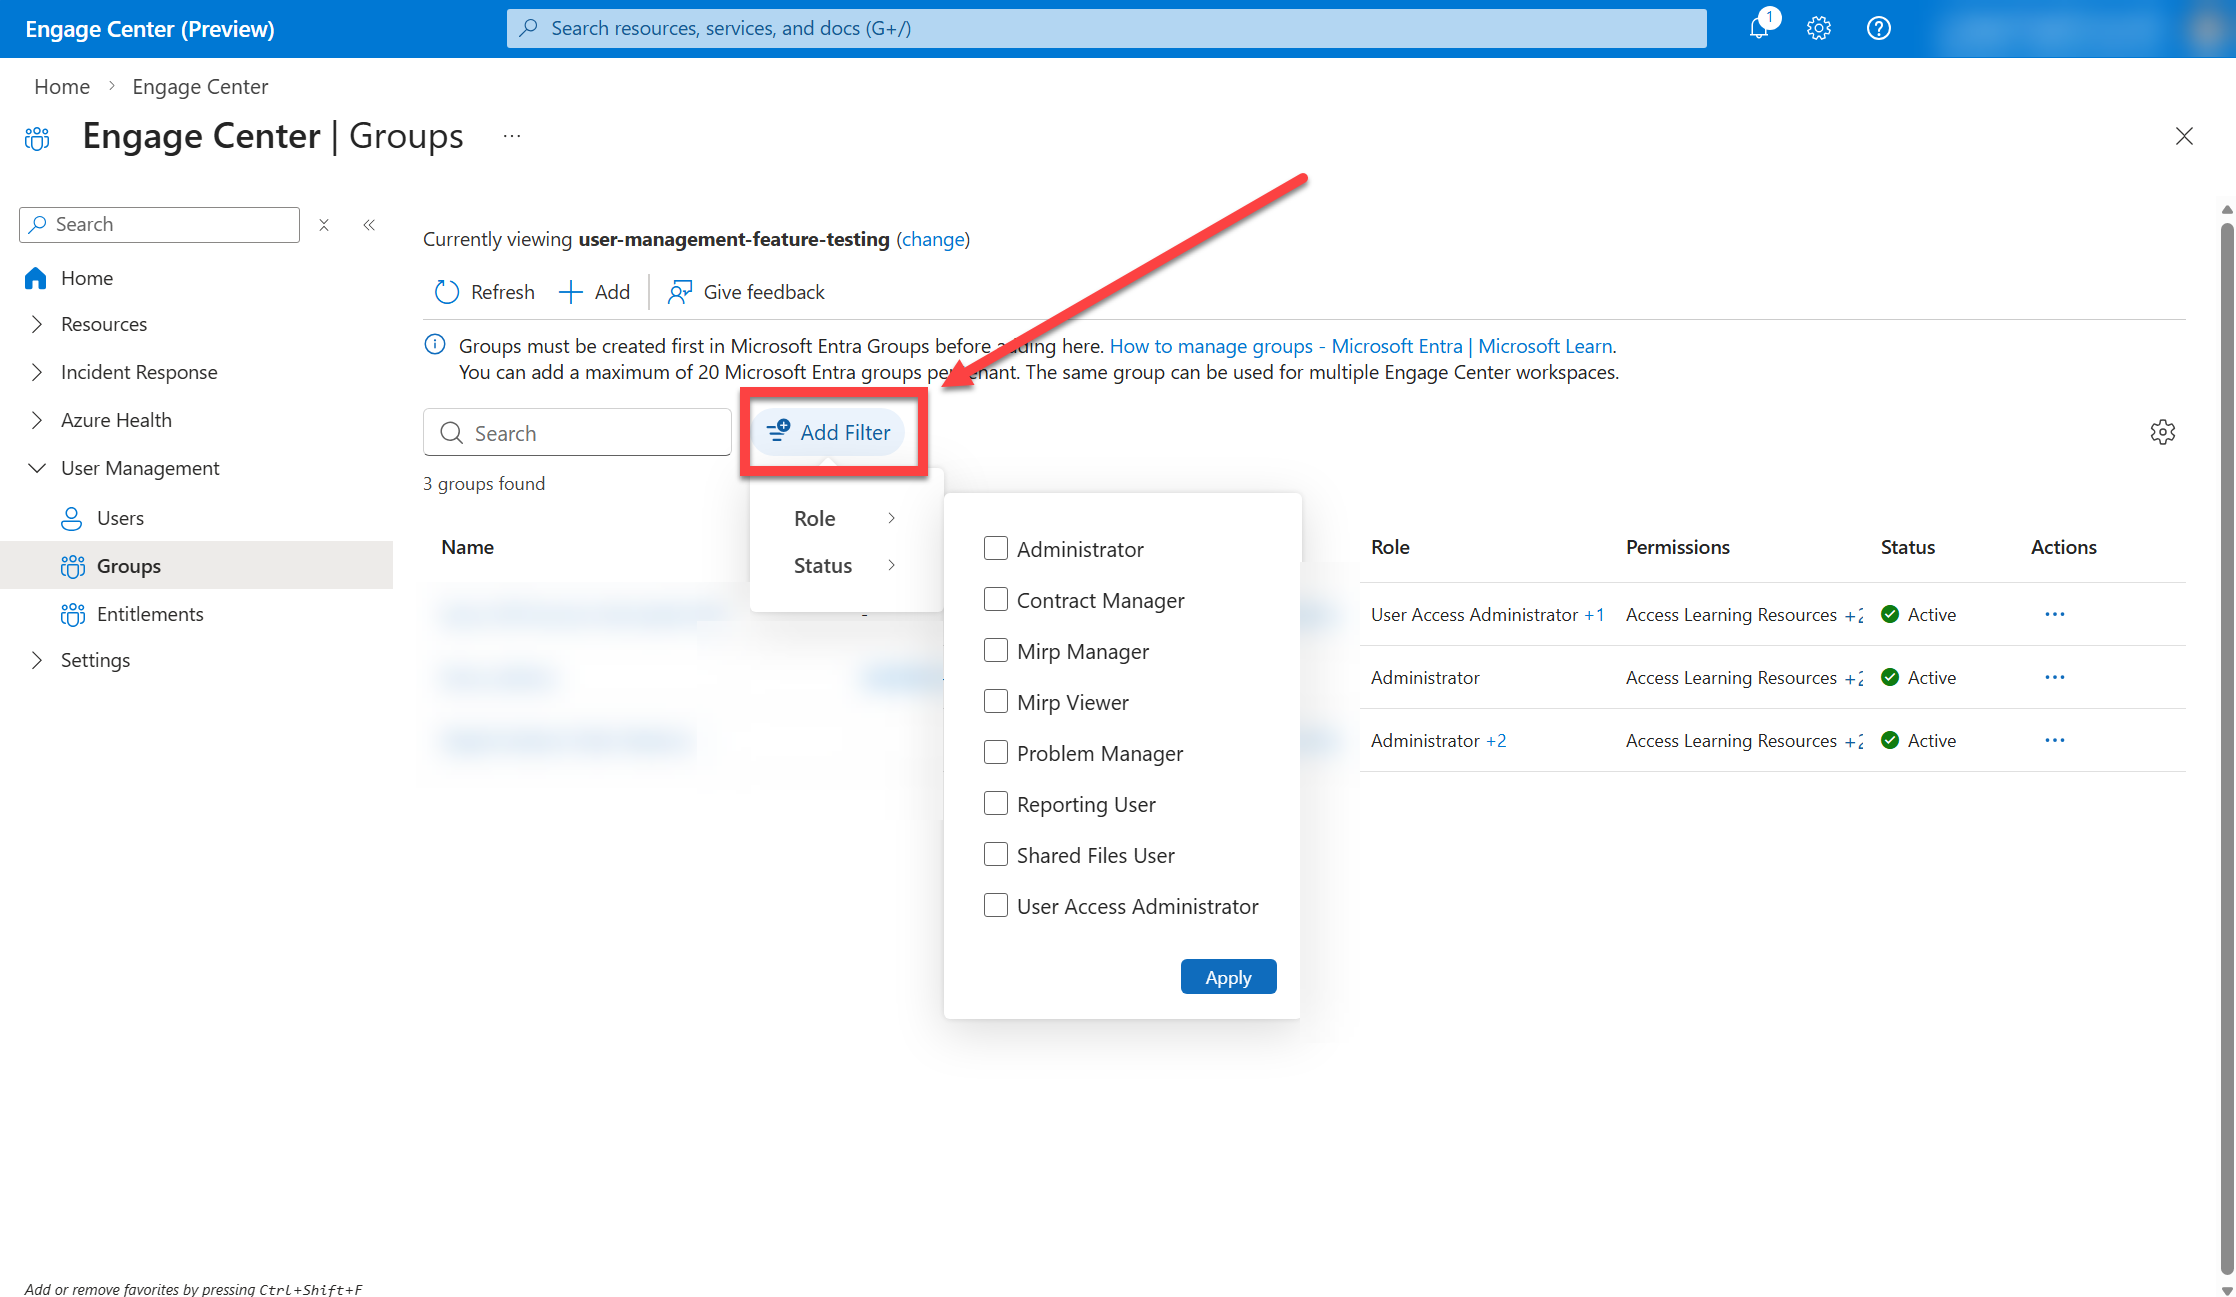Click the magnifier icon in top search bar
Image resolution: width=2236 pixels, height=1297 pixels.
(x=529, y=28)
